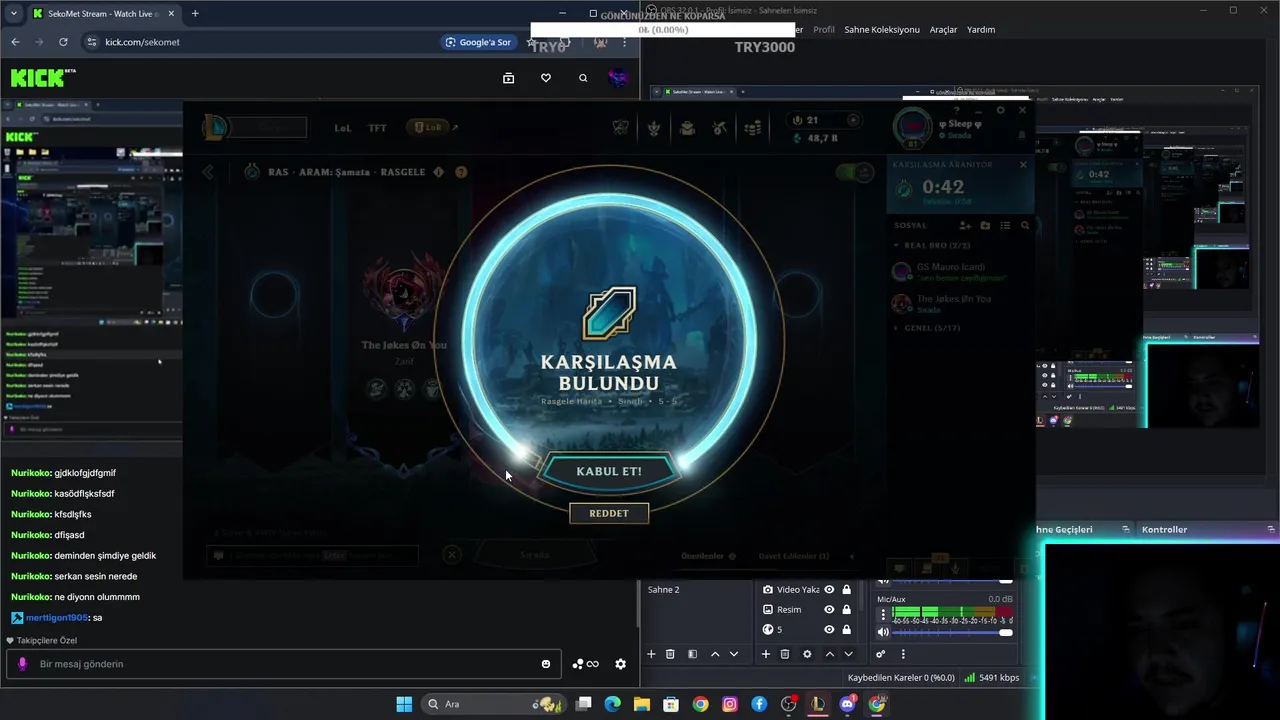Select the LoL tab in League client
Viewport: 1280px width, 720px height.
click(x=343, y=128)
